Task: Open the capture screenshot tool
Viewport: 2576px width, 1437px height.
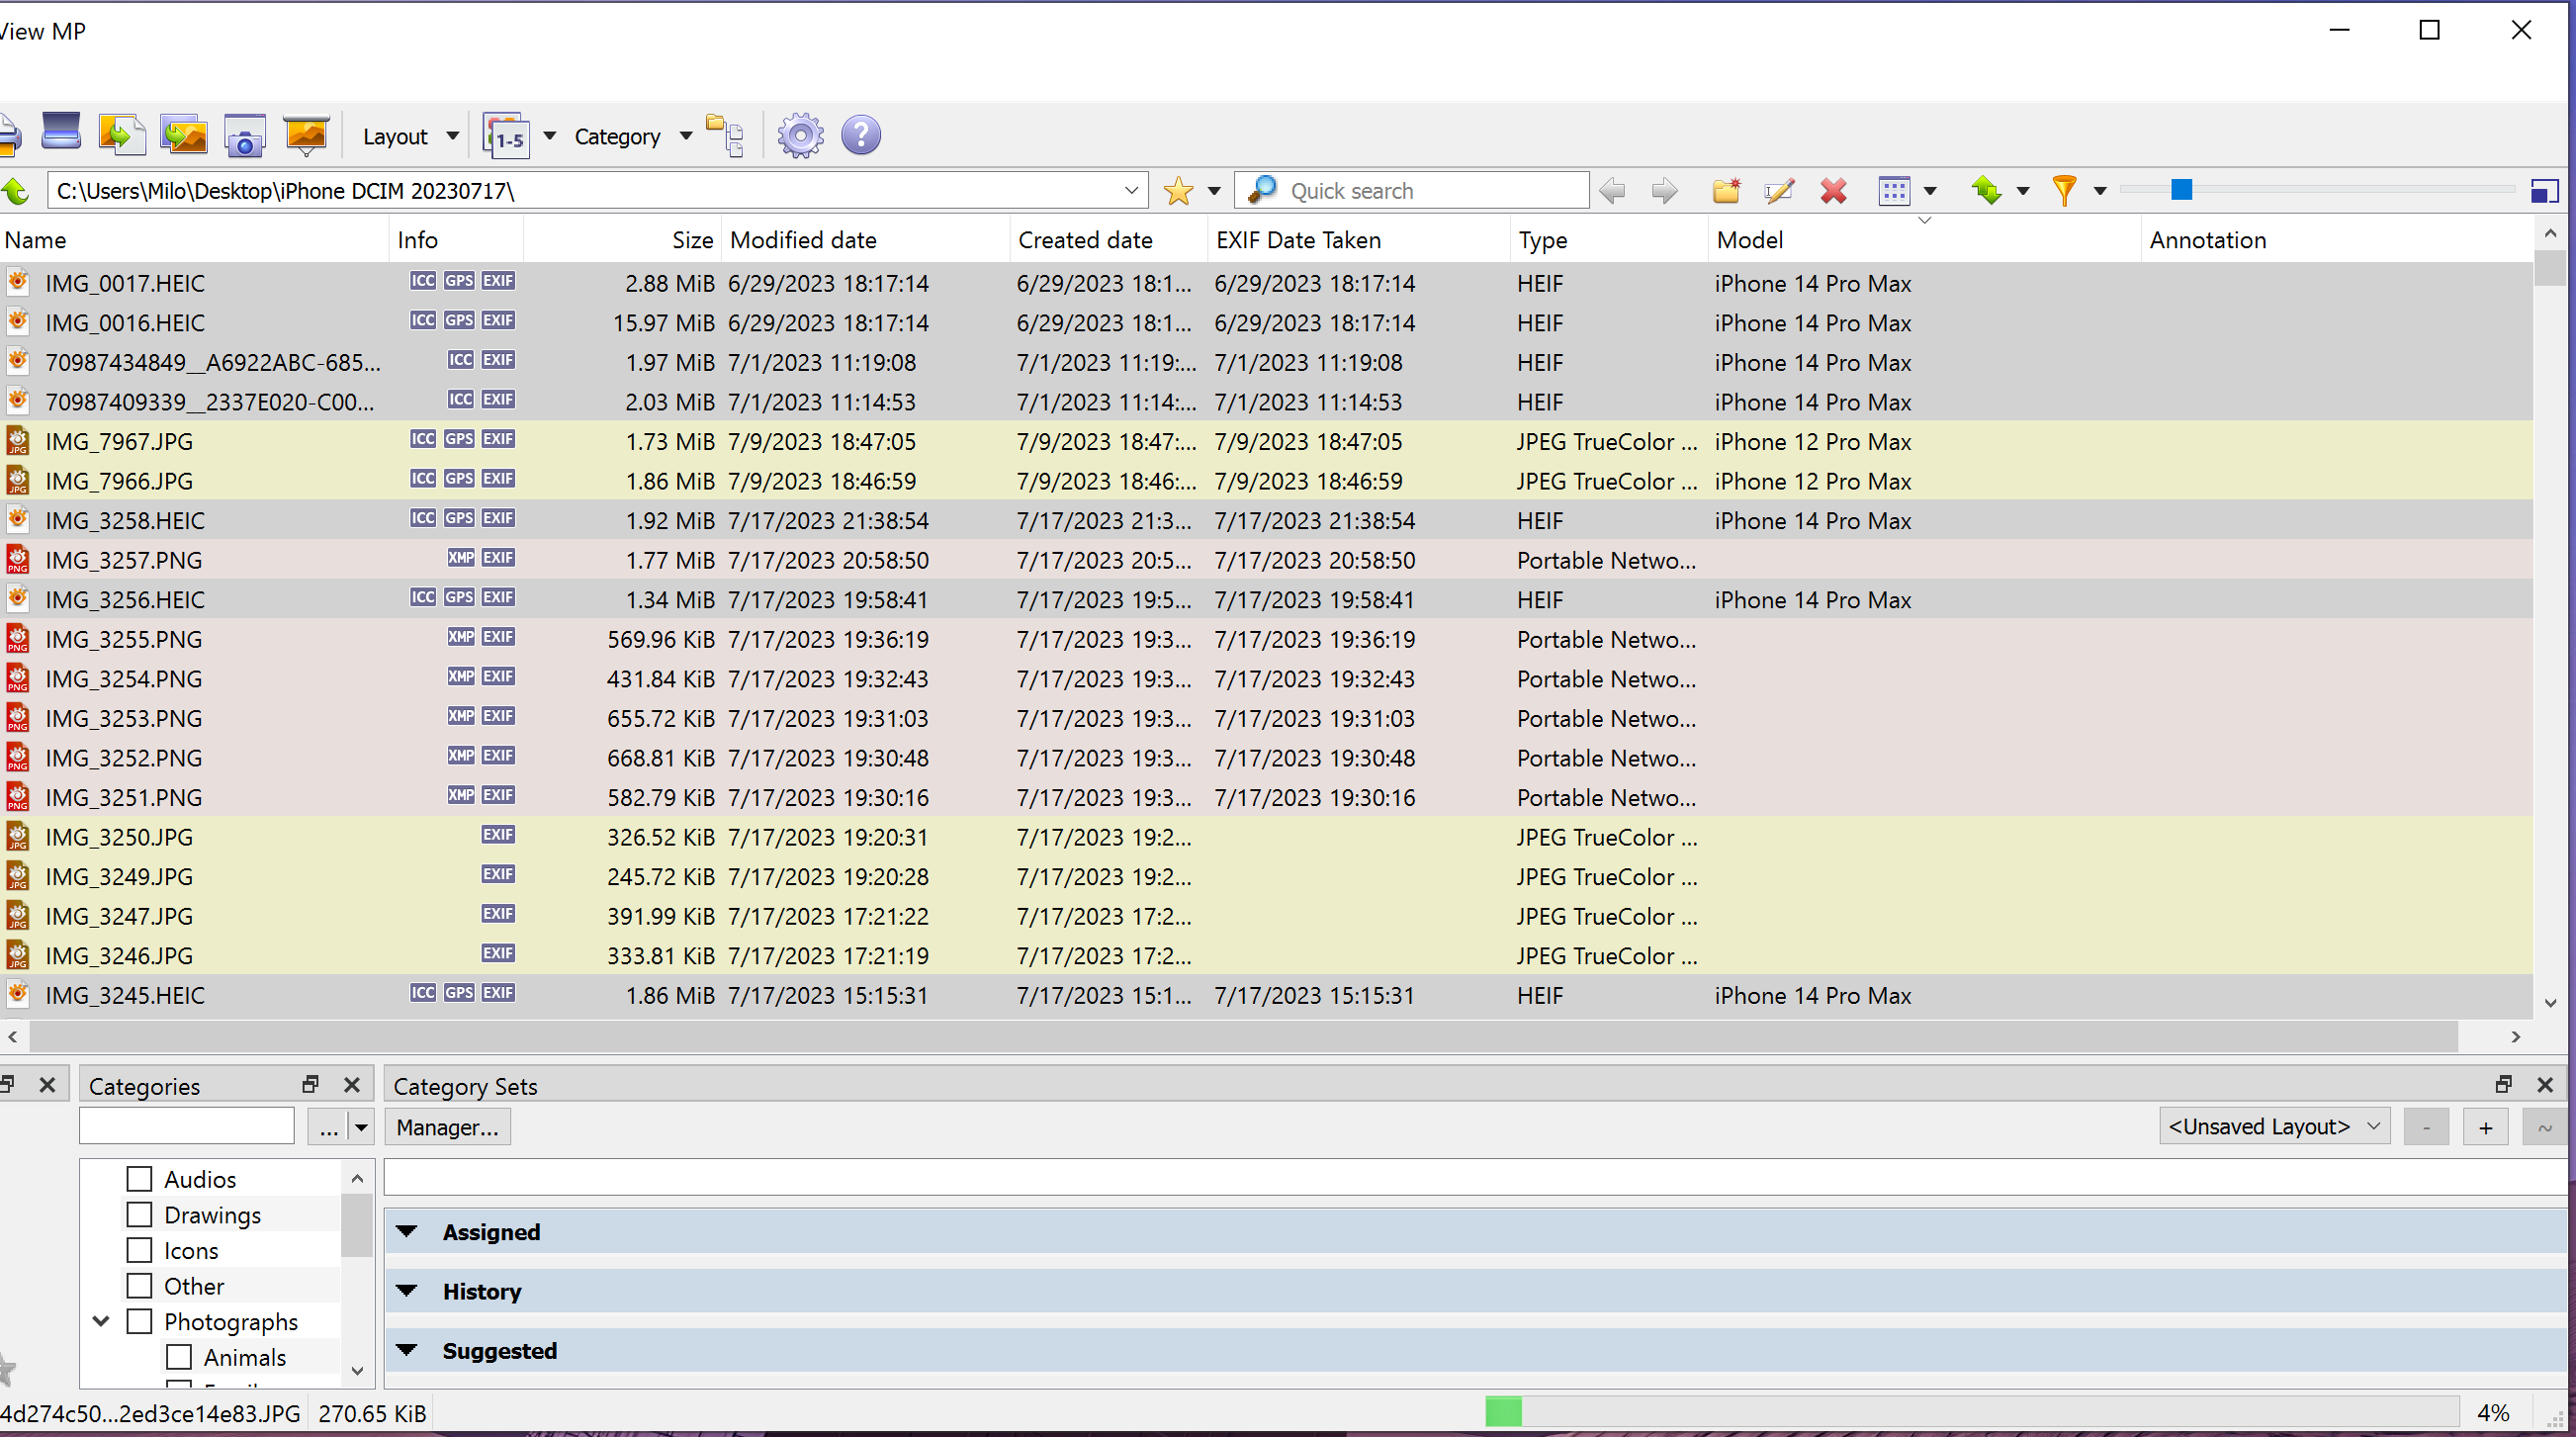Action: click(x=244, y=136)
